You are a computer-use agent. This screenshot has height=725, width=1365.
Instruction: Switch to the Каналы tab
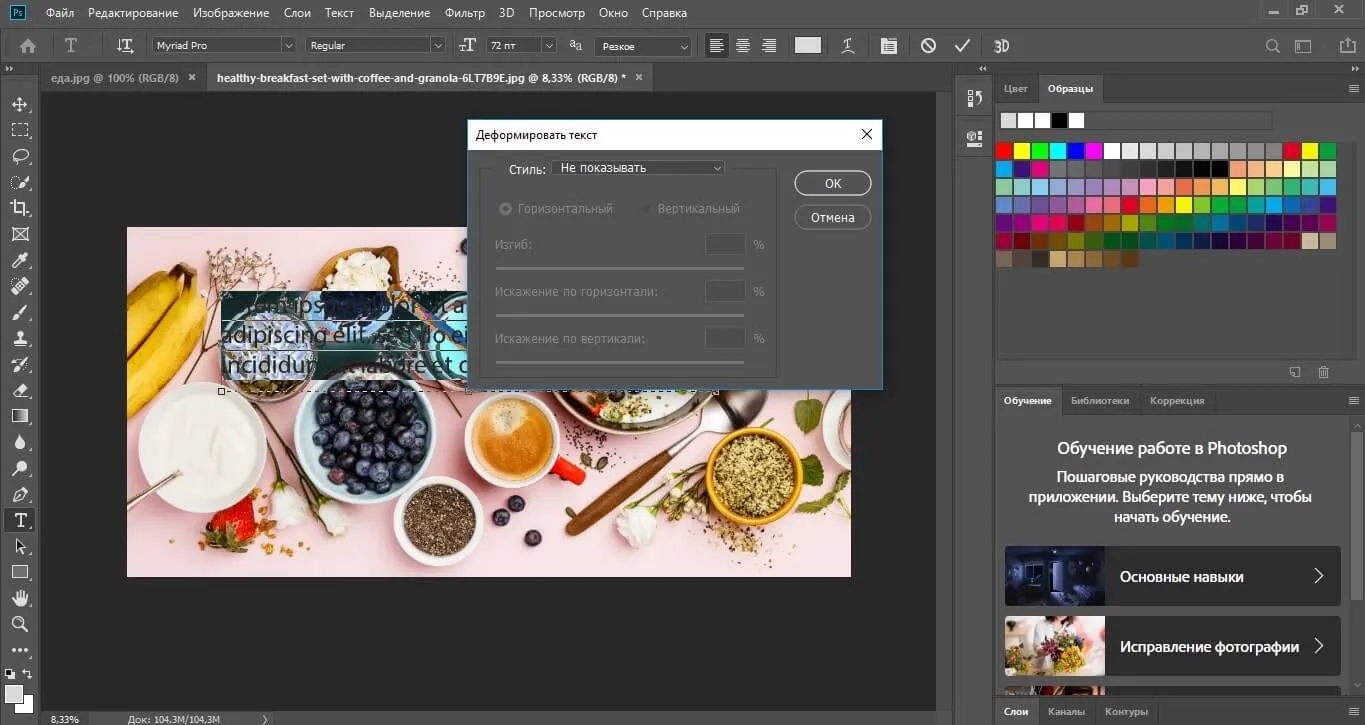1066,712
